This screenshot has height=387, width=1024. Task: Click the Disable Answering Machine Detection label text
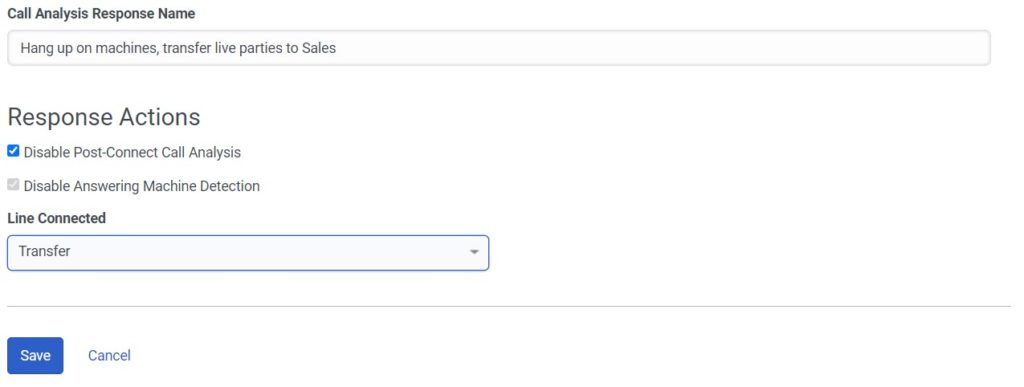pos(142,186)
